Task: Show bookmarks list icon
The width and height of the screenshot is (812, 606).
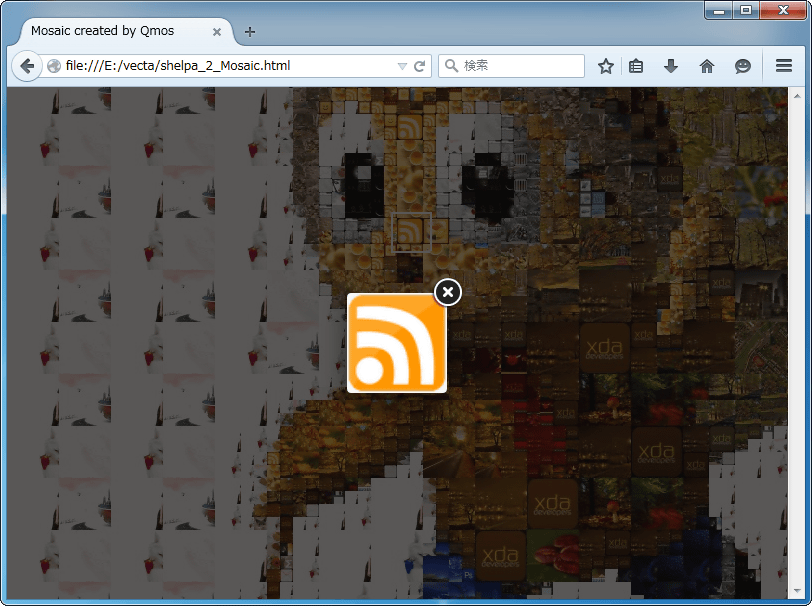Action: coord(636,66)
